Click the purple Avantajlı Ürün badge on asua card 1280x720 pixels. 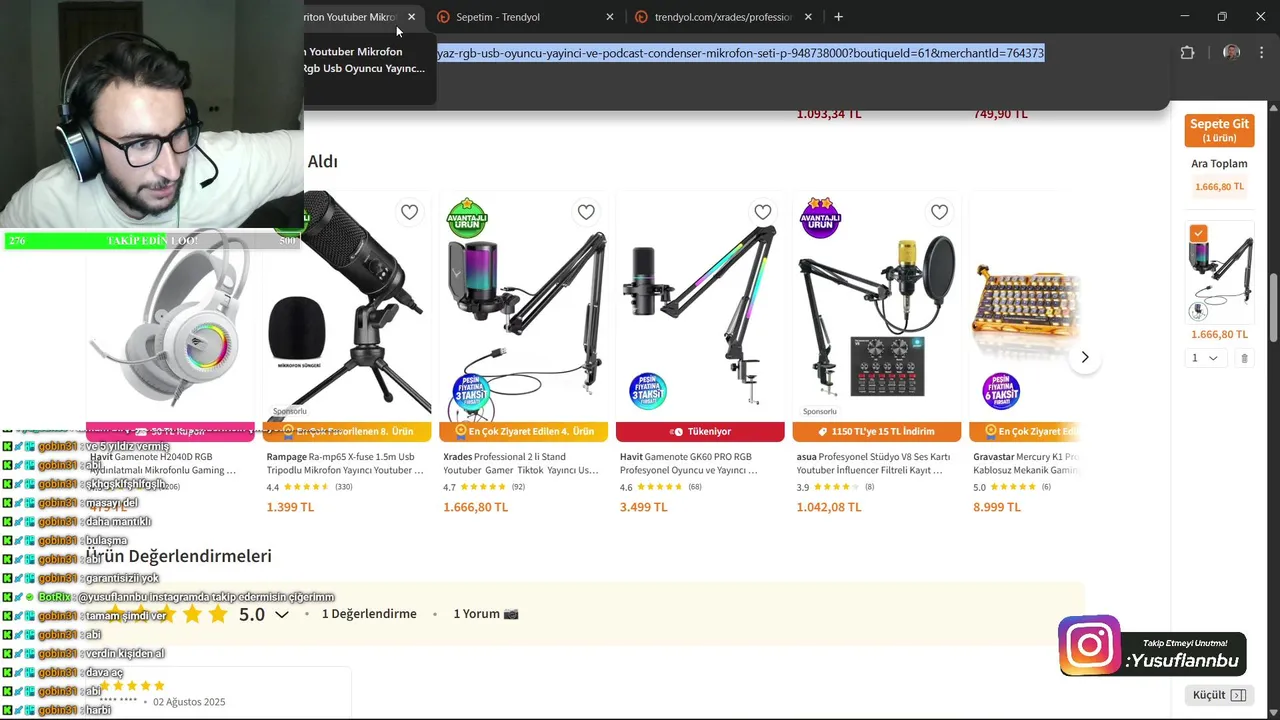click(x=820, y=219)
